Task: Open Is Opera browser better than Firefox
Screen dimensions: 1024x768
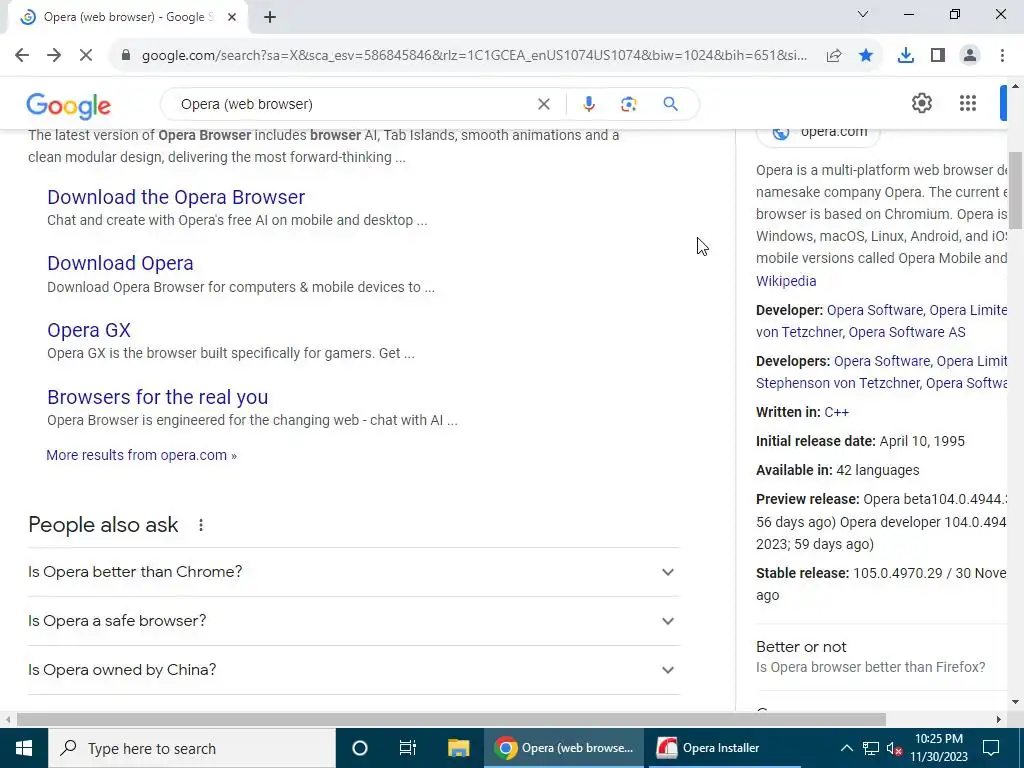Action: (871, 667)
